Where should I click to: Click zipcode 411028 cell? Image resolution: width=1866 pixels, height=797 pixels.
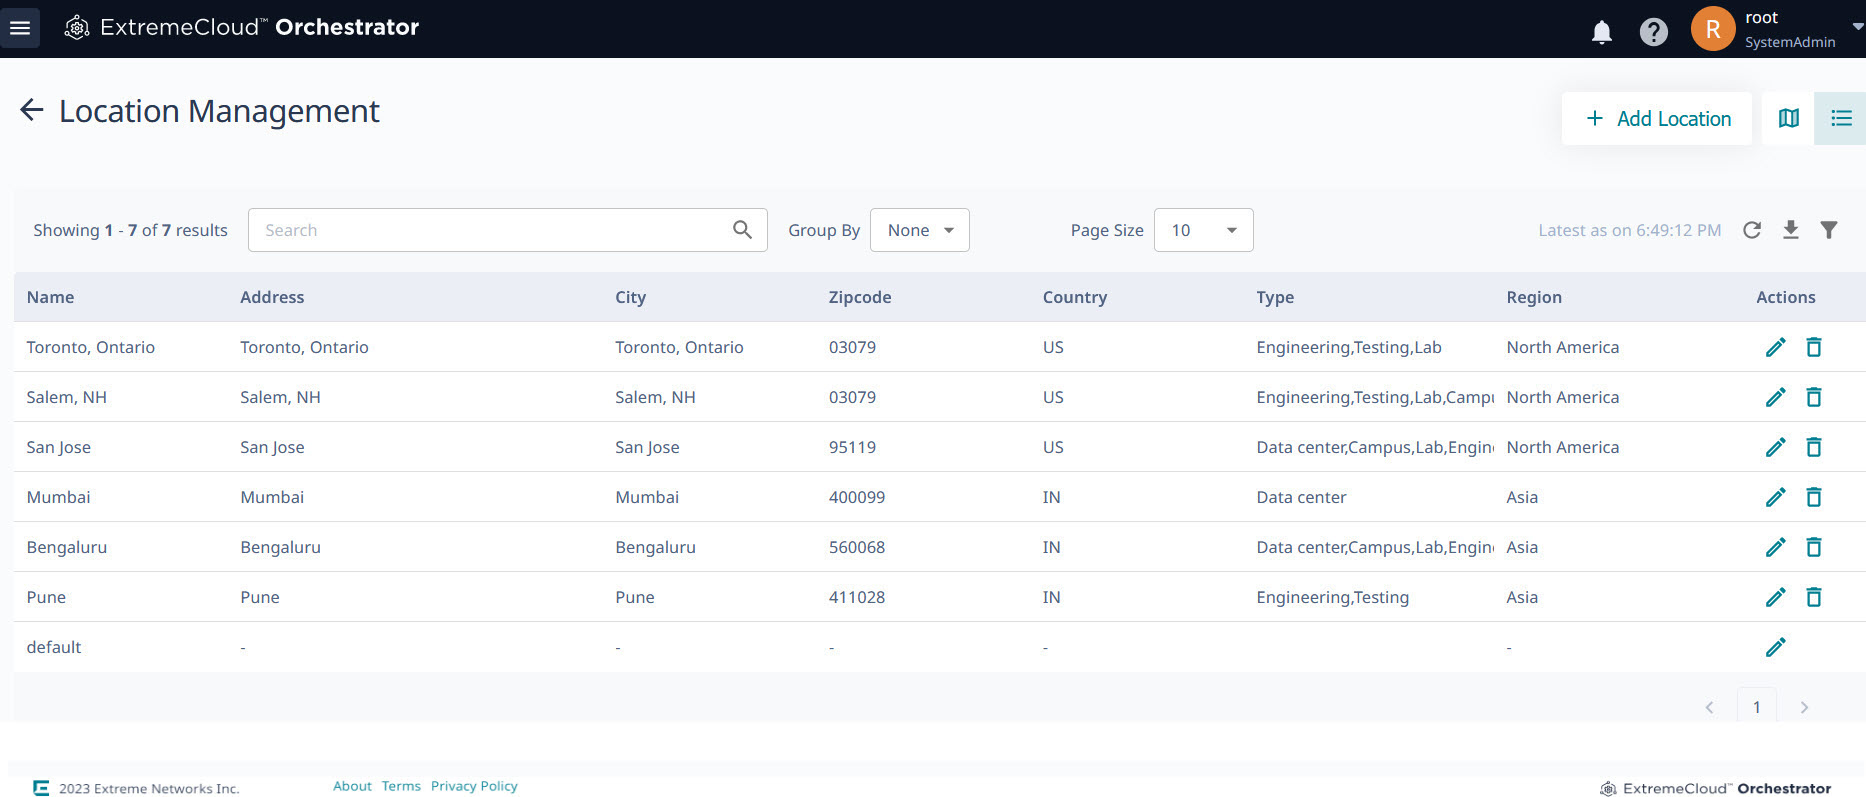(857, 597)
